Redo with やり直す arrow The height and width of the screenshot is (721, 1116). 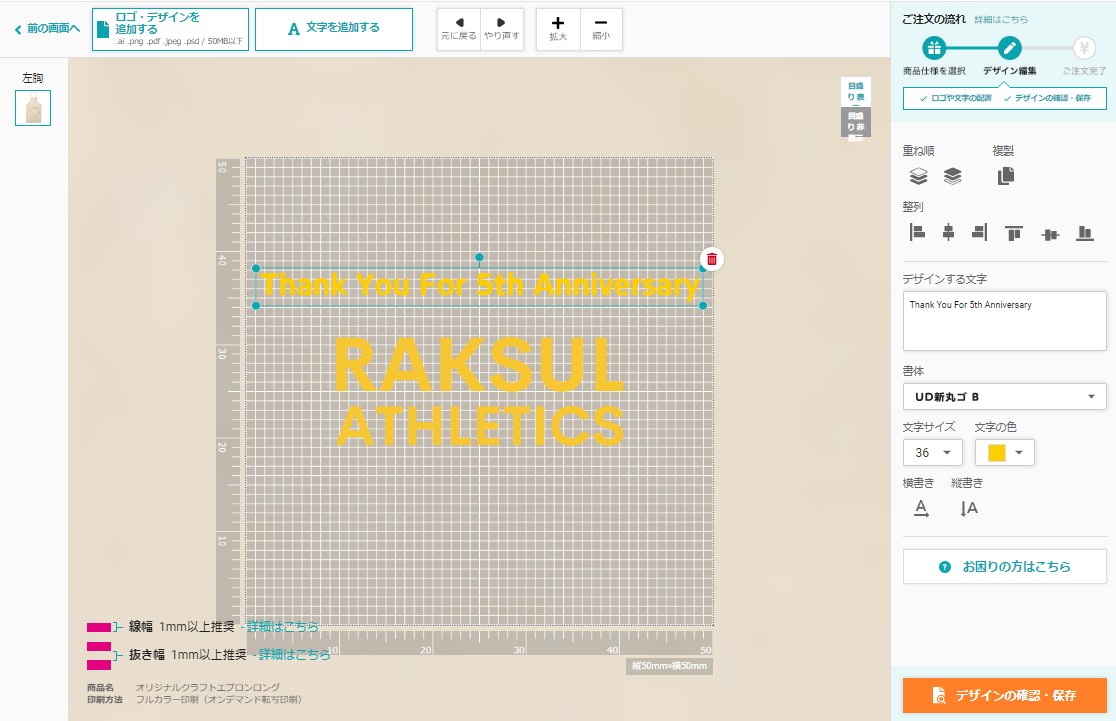(x=502, y=29)
